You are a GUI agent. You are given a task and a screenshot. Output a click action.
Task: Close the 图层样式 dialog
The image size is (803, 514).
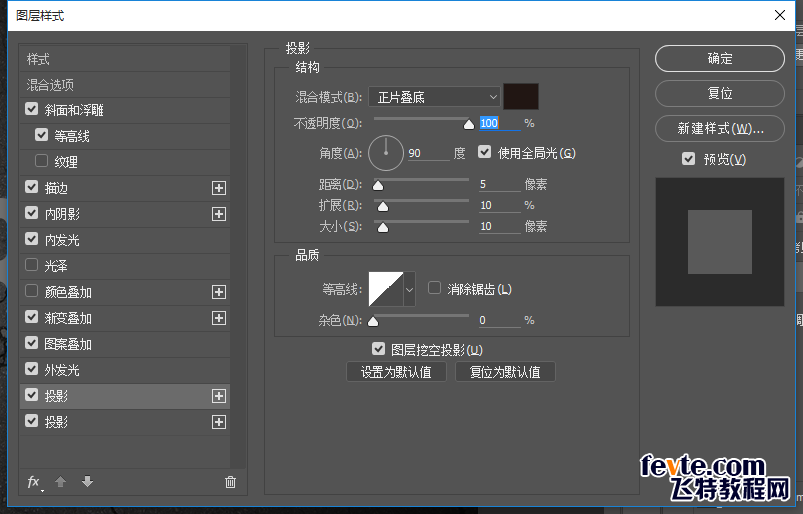coord(780,15)
